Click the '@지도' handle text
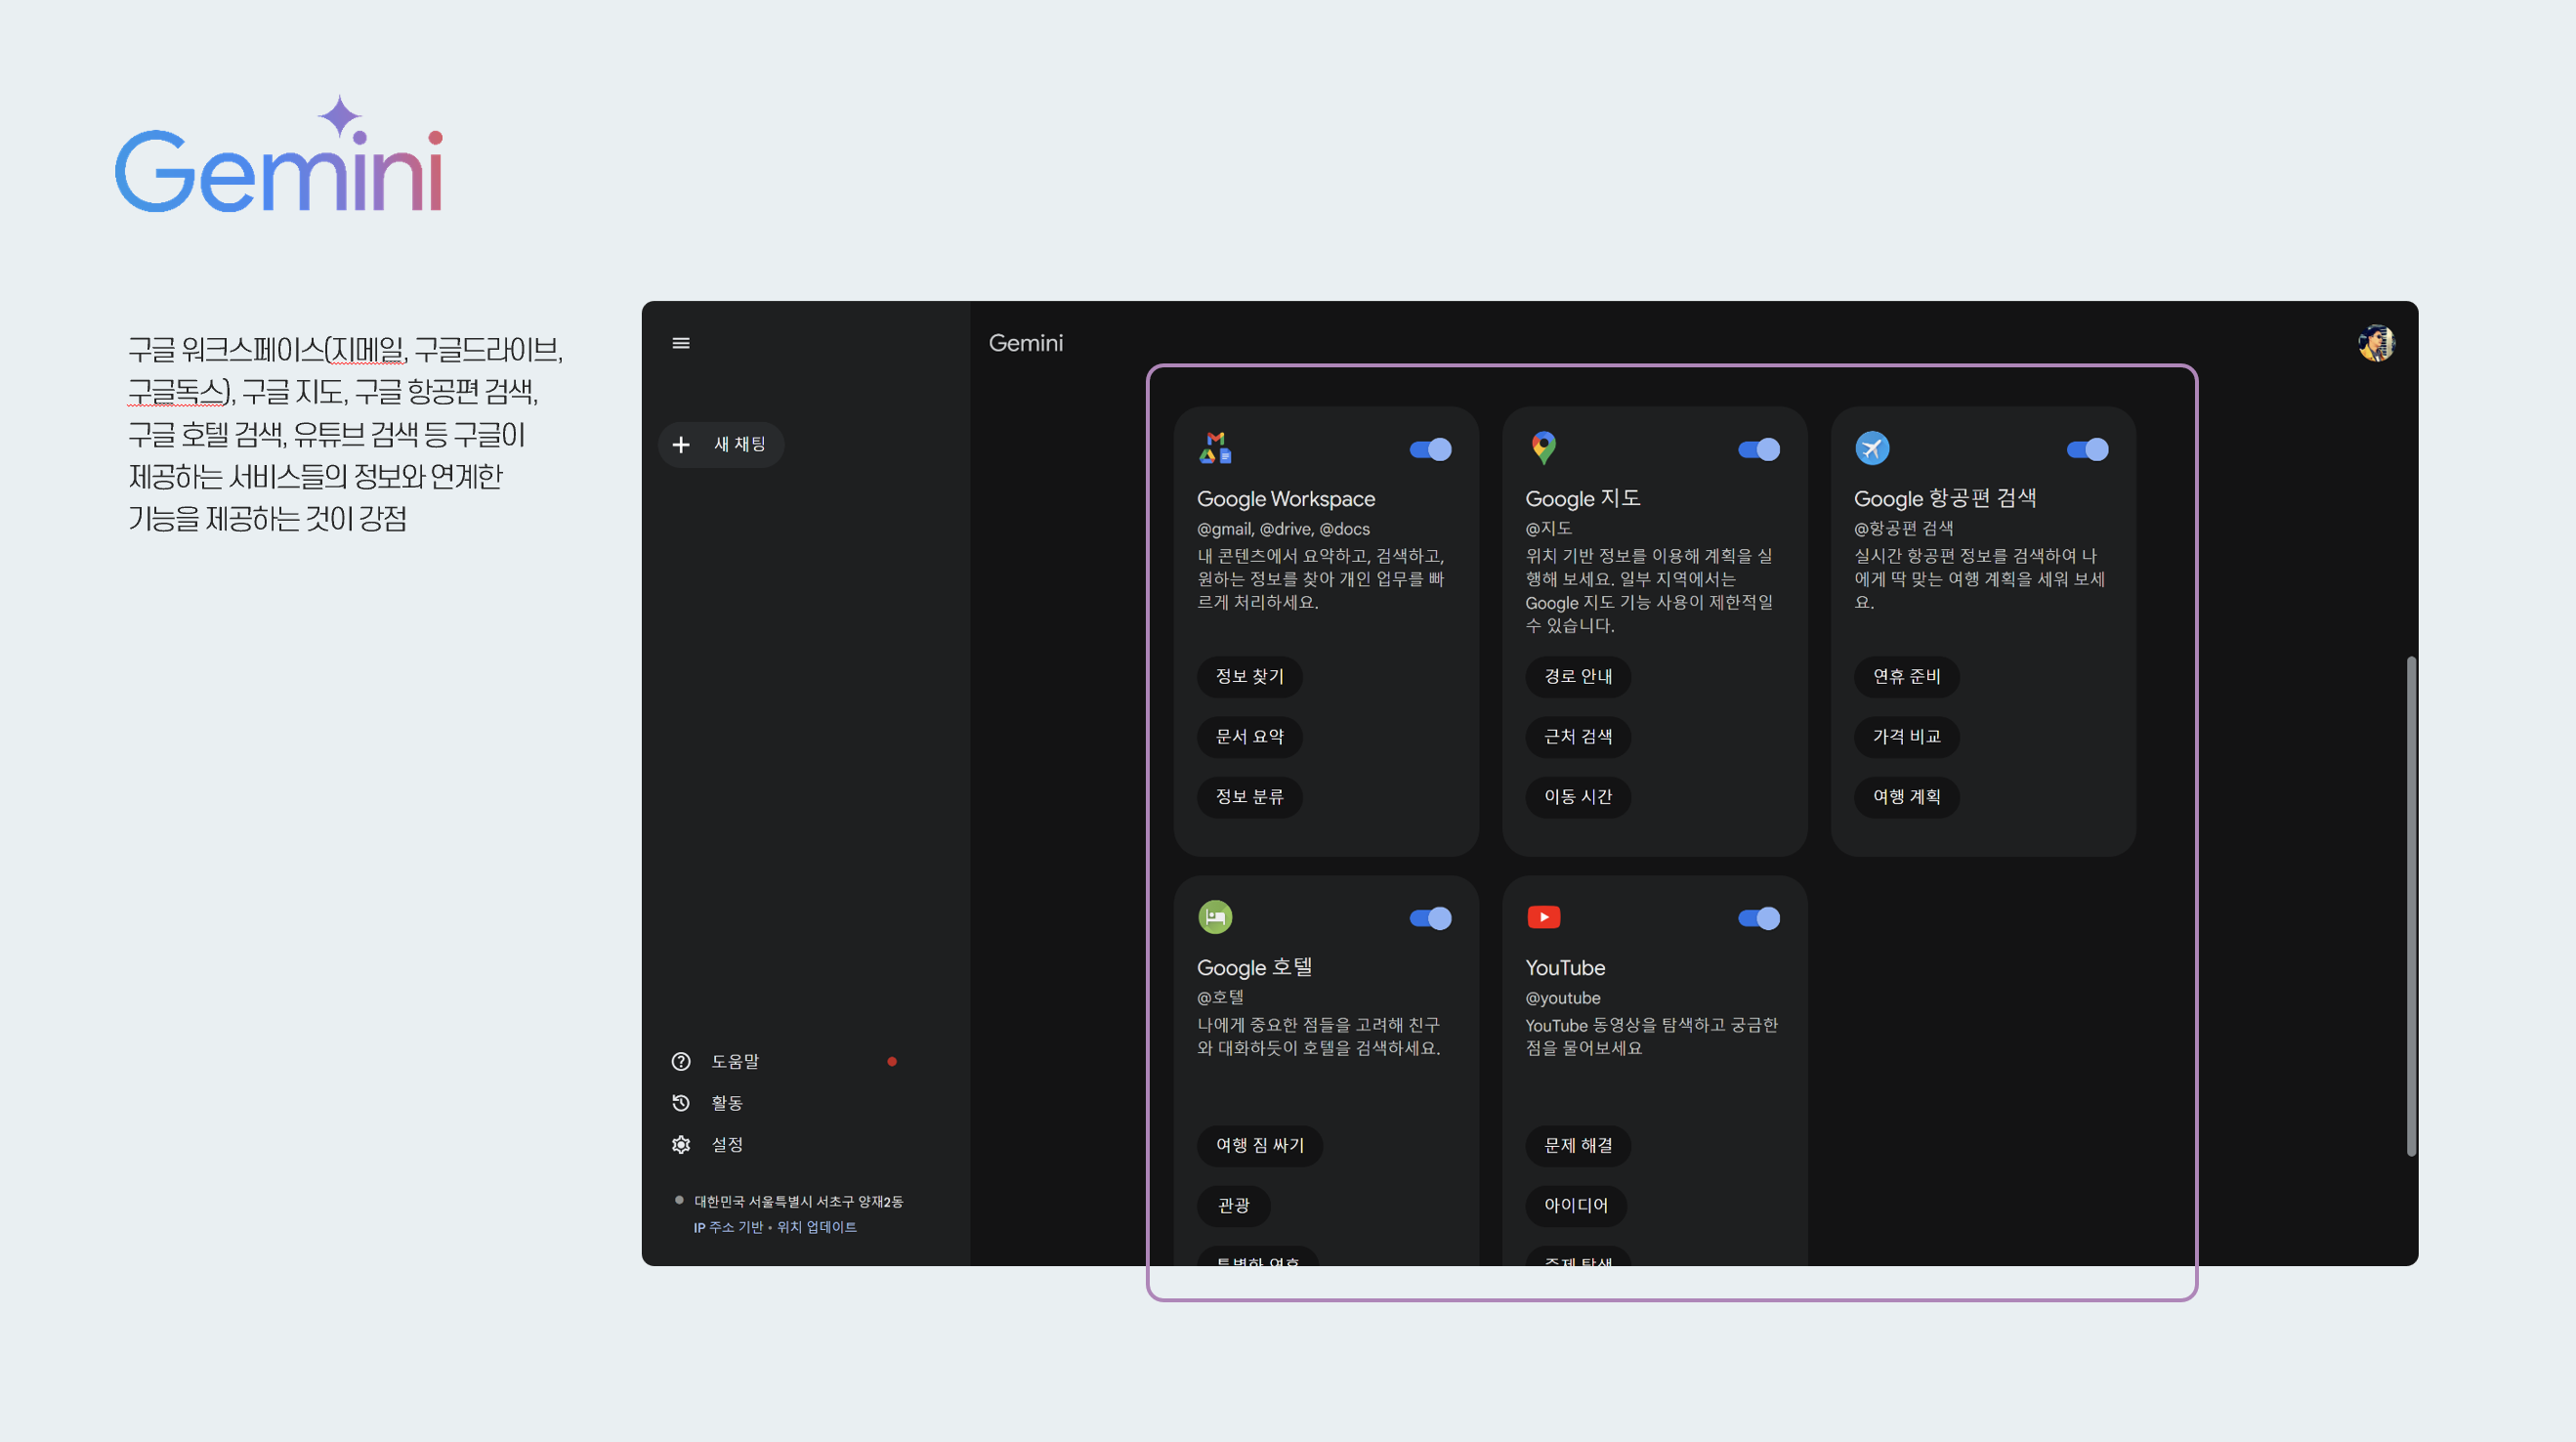Viewport: 2576px width, 1442px height. (x=1548, y=528)
